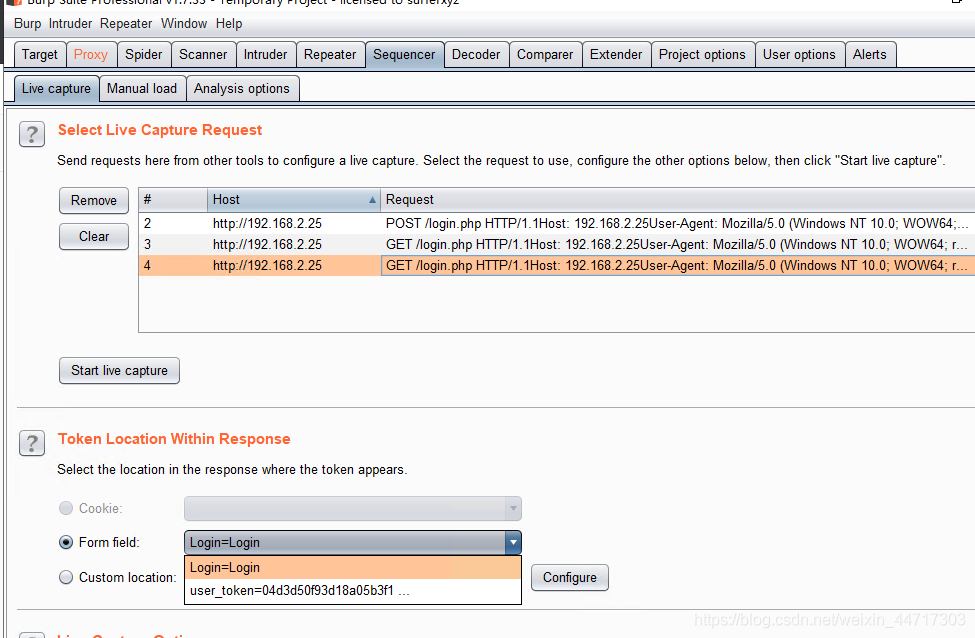The width and height of the screenshot is (975, 638).
Task: Select the Form field radio button
Action: point(66,542)
